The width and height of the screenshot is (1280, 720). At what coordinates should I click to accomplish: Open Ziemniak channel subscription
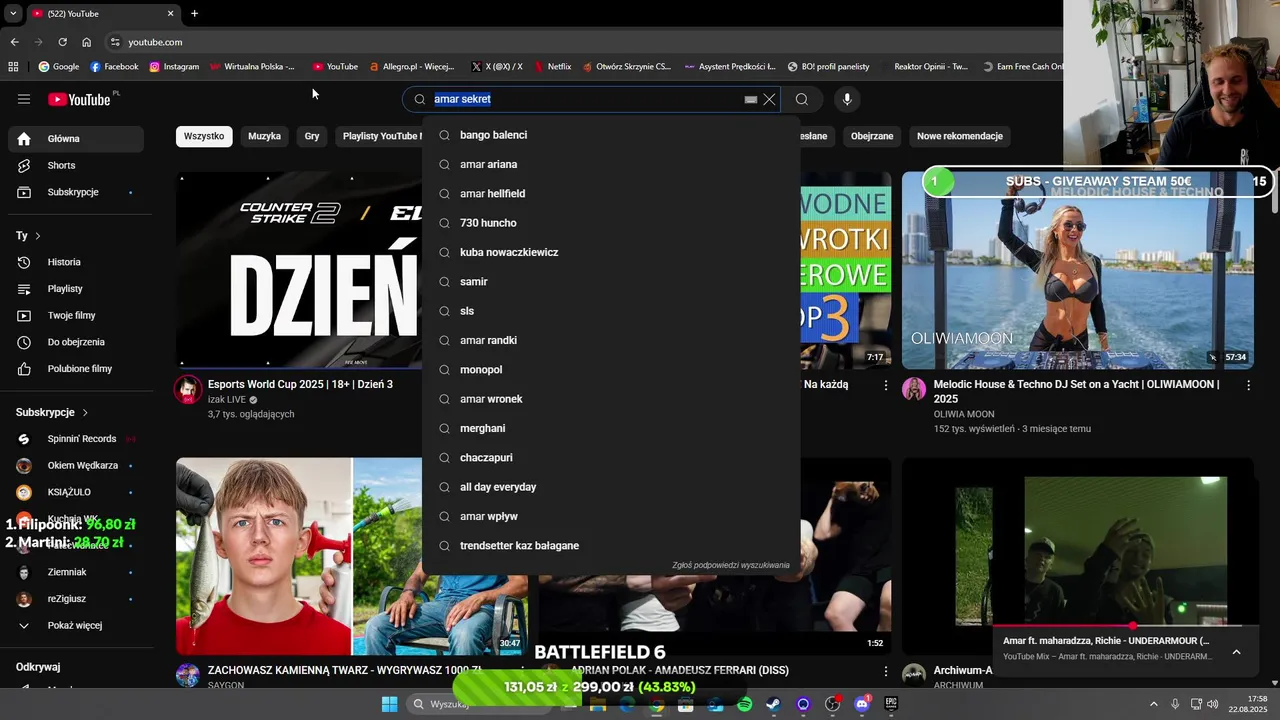(x=76, y=572)
